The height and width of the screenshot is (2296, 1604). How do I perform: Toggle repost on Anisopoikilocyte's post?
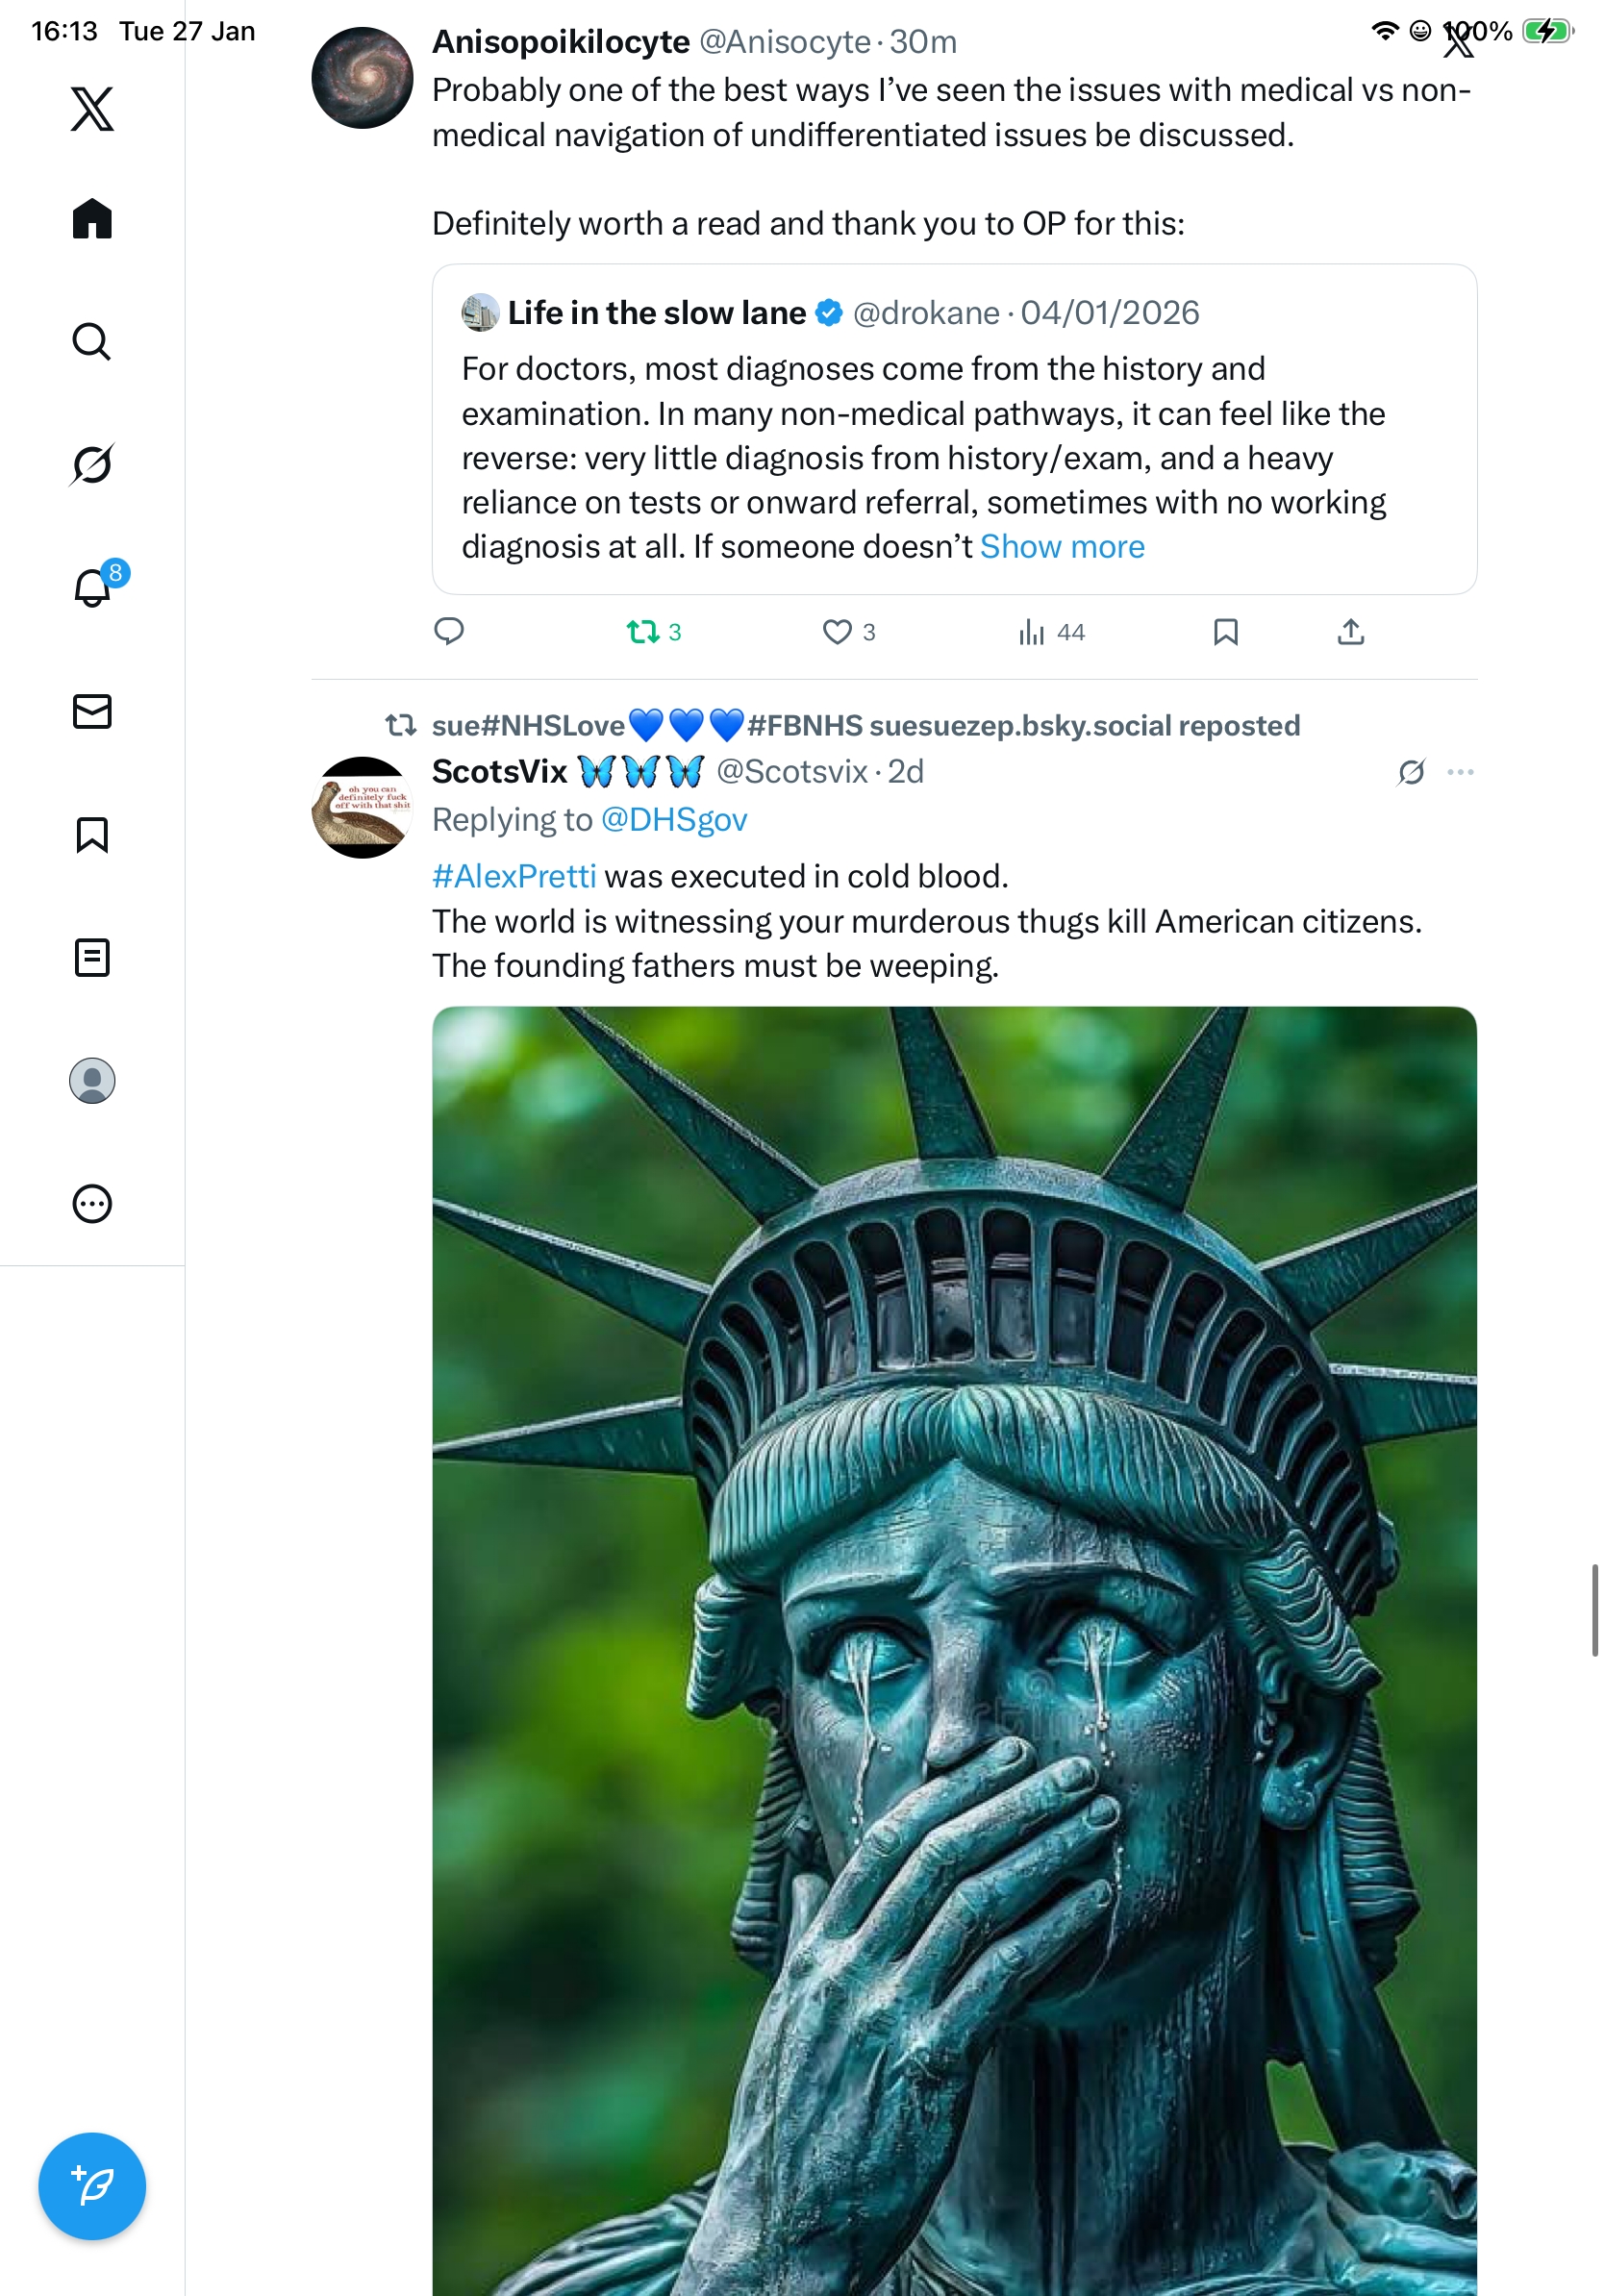pos(642,632)
